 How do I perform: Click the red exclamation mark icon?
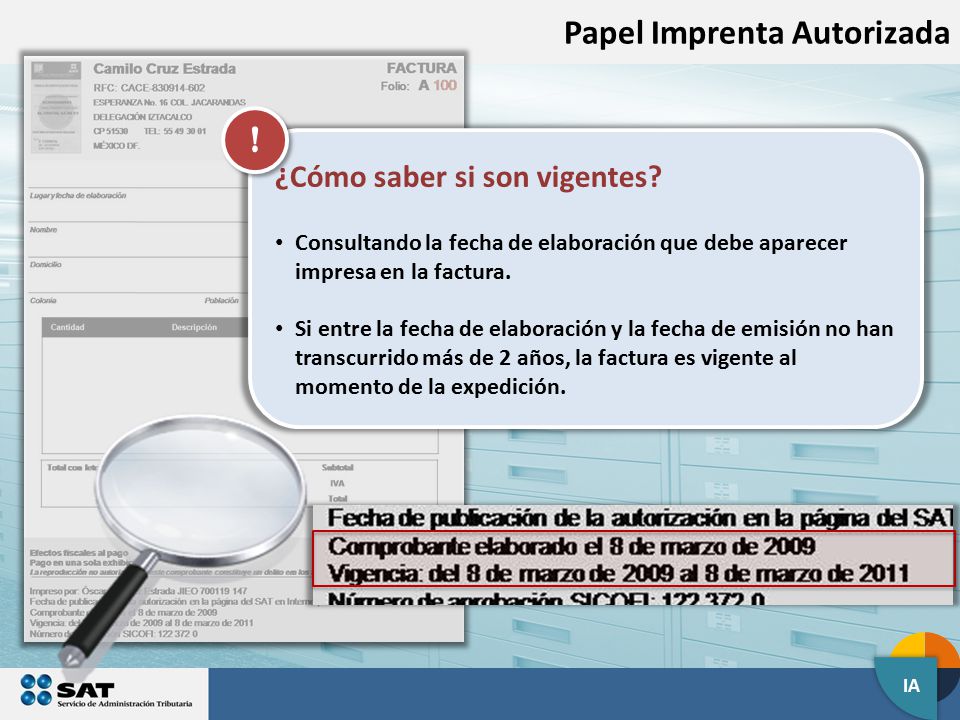point(255,140)
